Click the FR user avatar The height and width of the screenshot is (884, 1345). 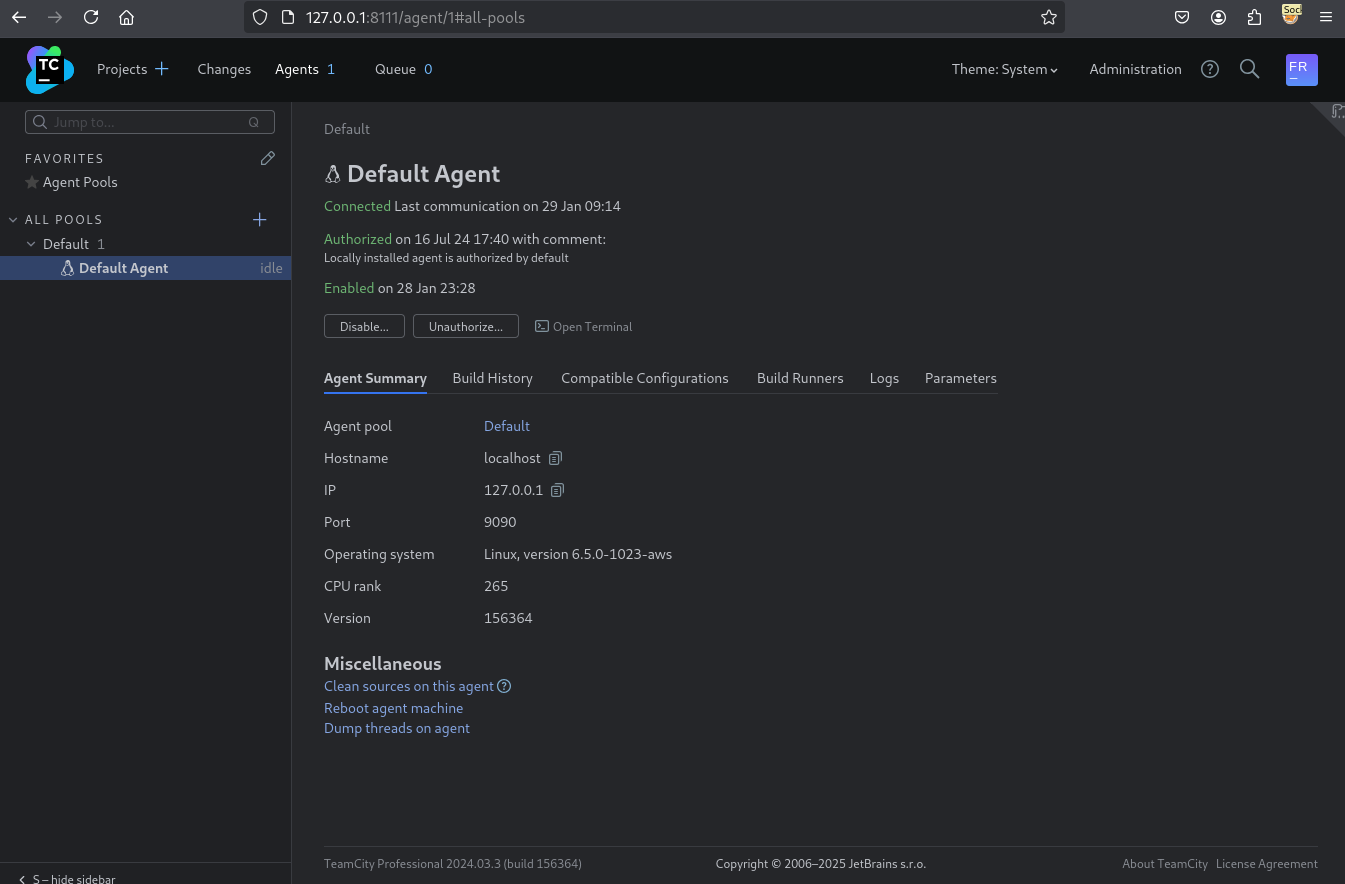pos(1302,70)
